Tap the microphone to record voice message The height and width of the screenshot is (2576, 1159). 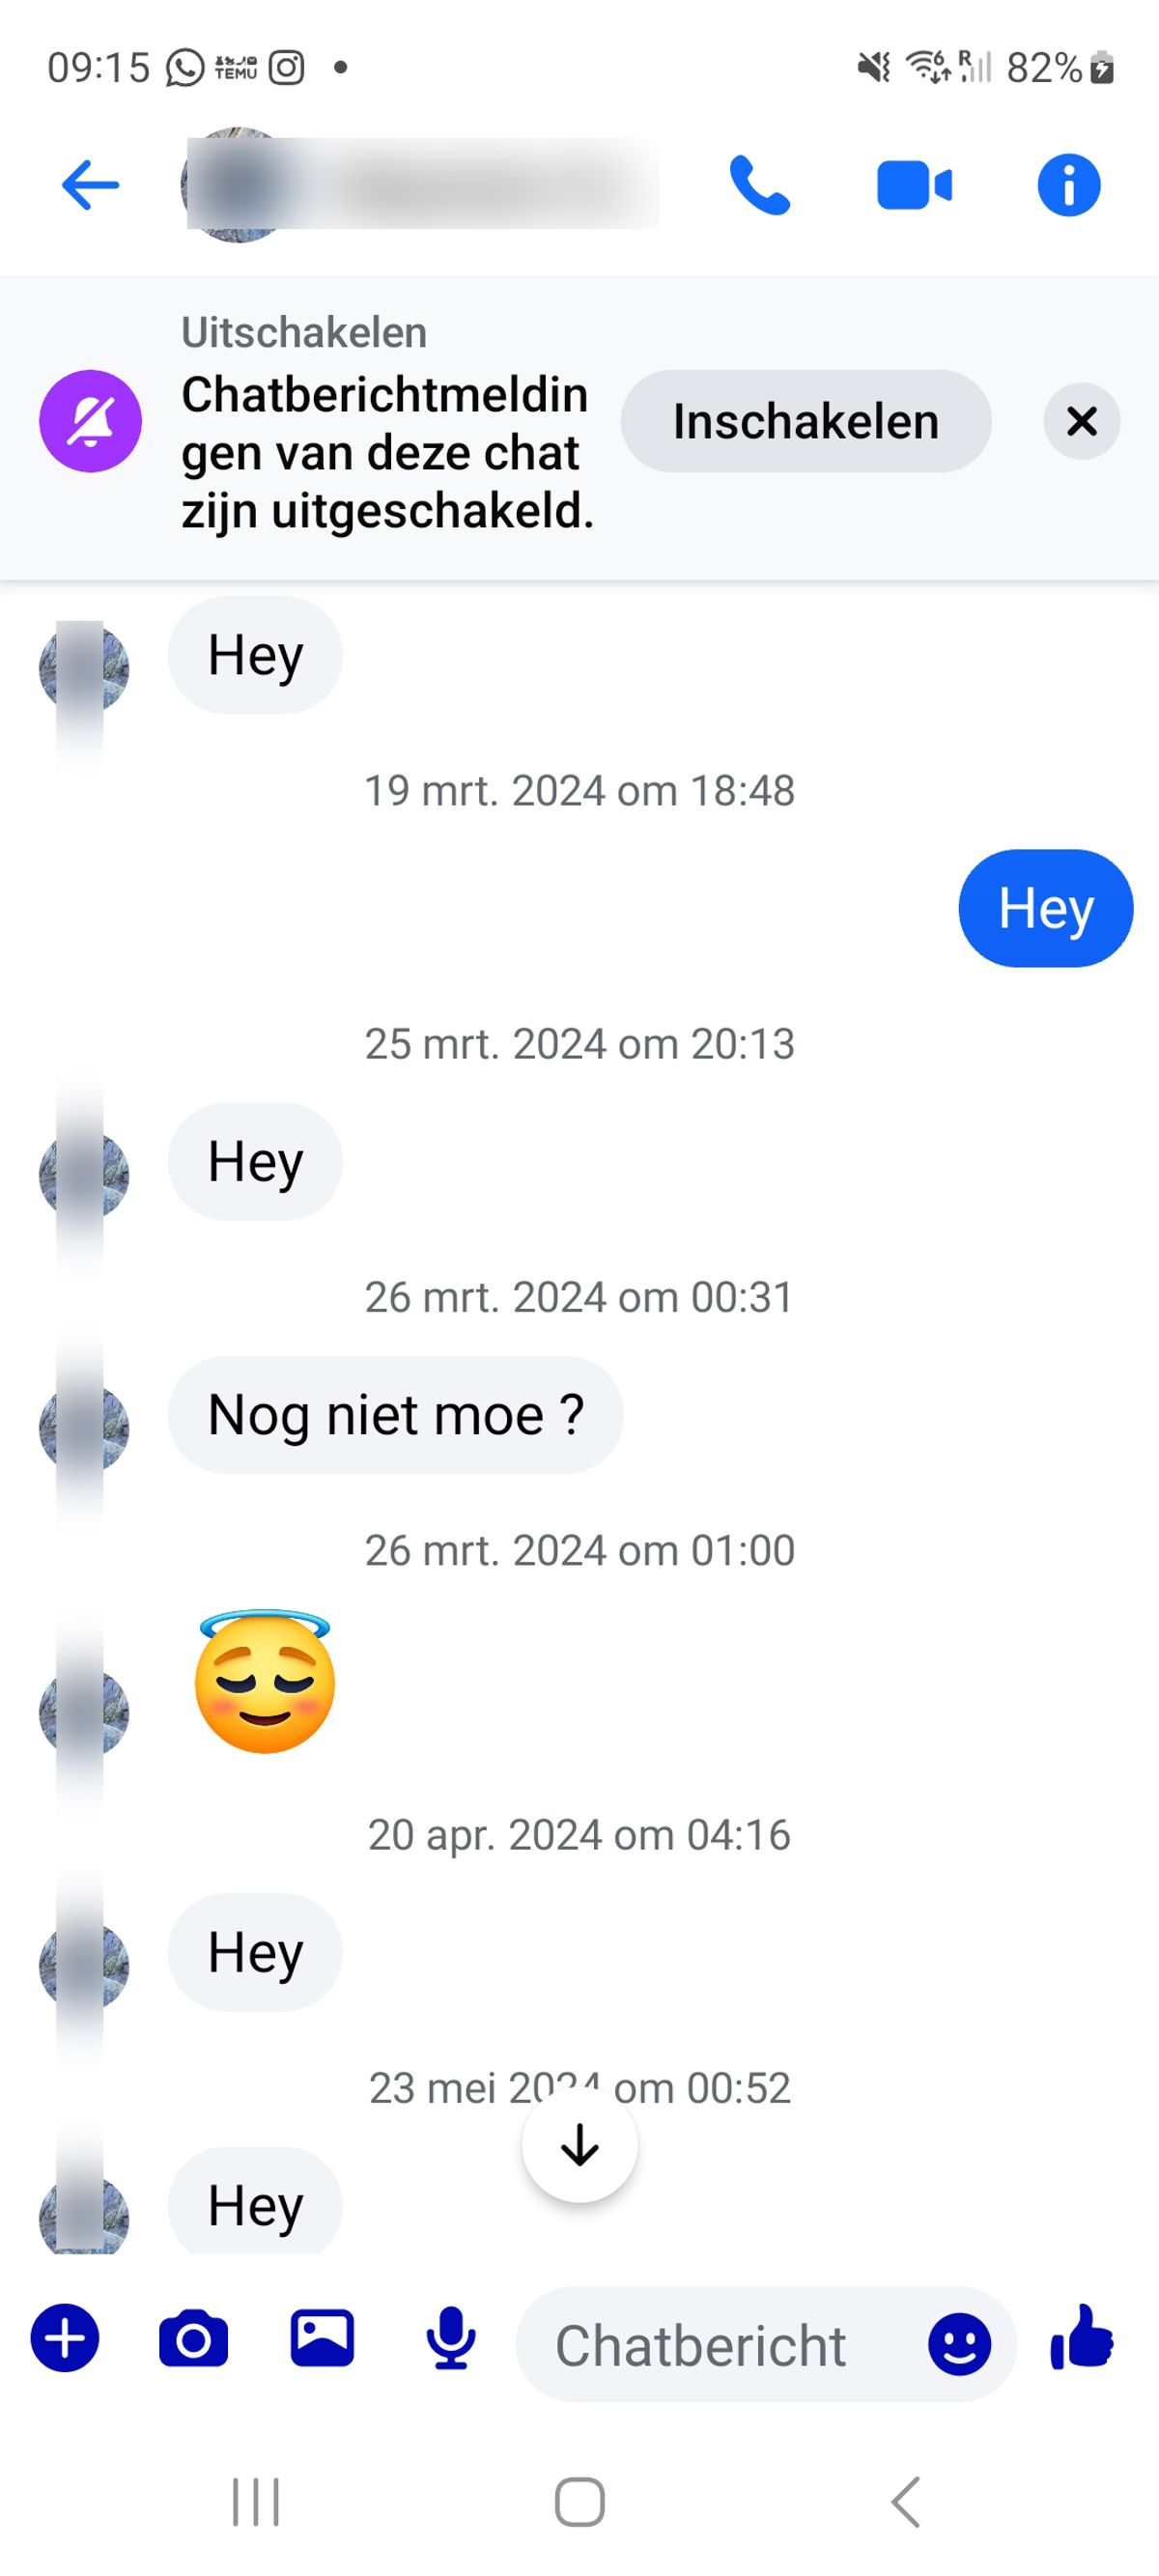pyautogui.click(x=451, y=2338)
